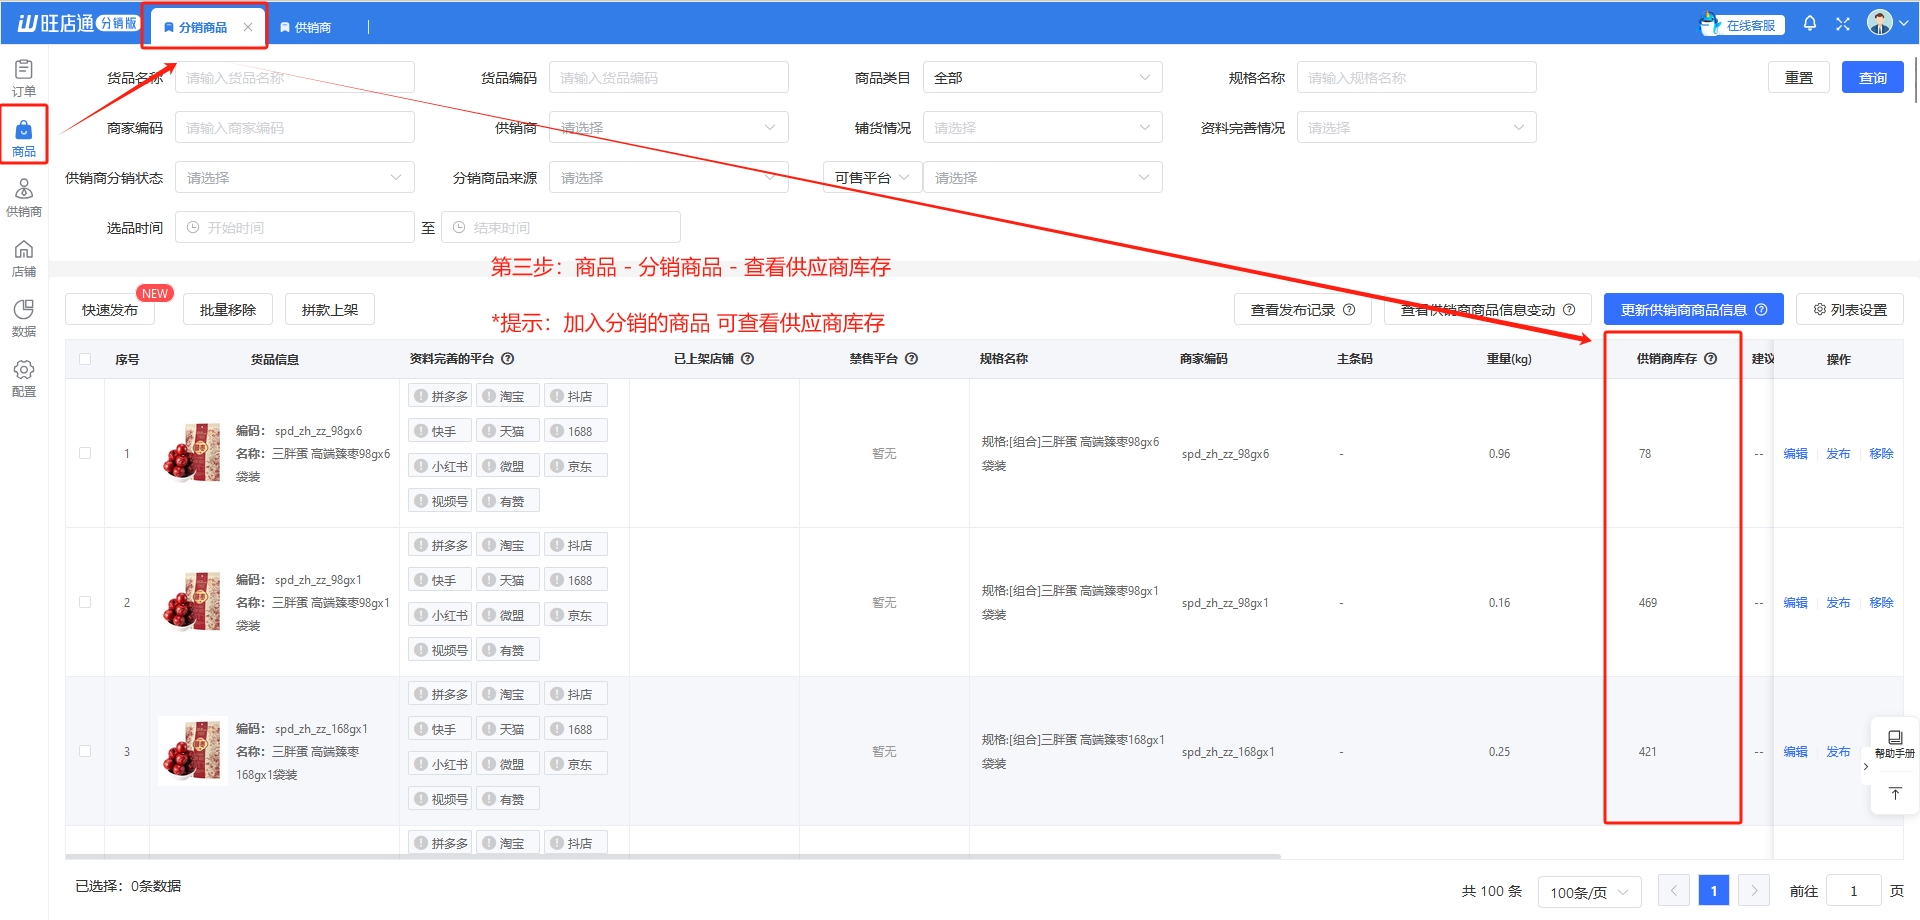Open the 配置 settings sidebar icon

coord(24,377)
